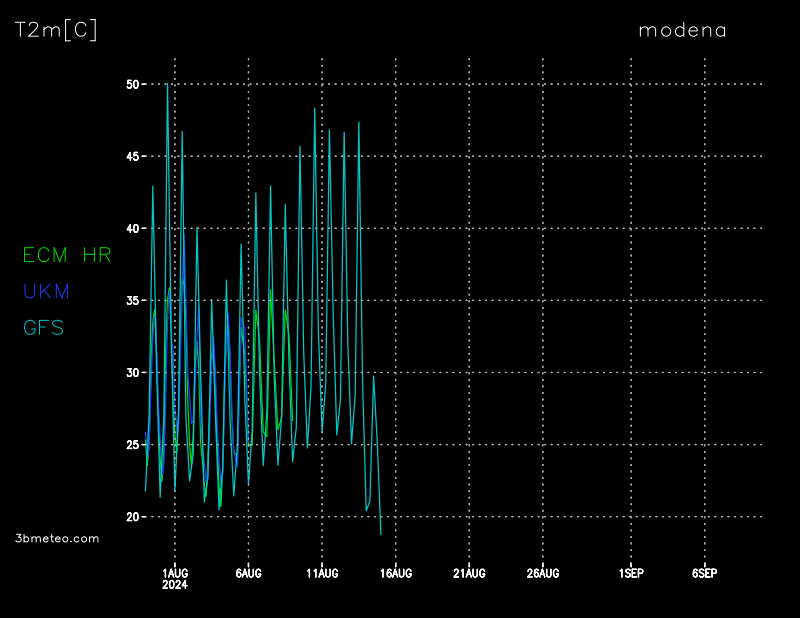Image resolution: width=800 pixels, height=618 pixels.
Task: Select the 11AUG date marker
Action: (322, 573)
